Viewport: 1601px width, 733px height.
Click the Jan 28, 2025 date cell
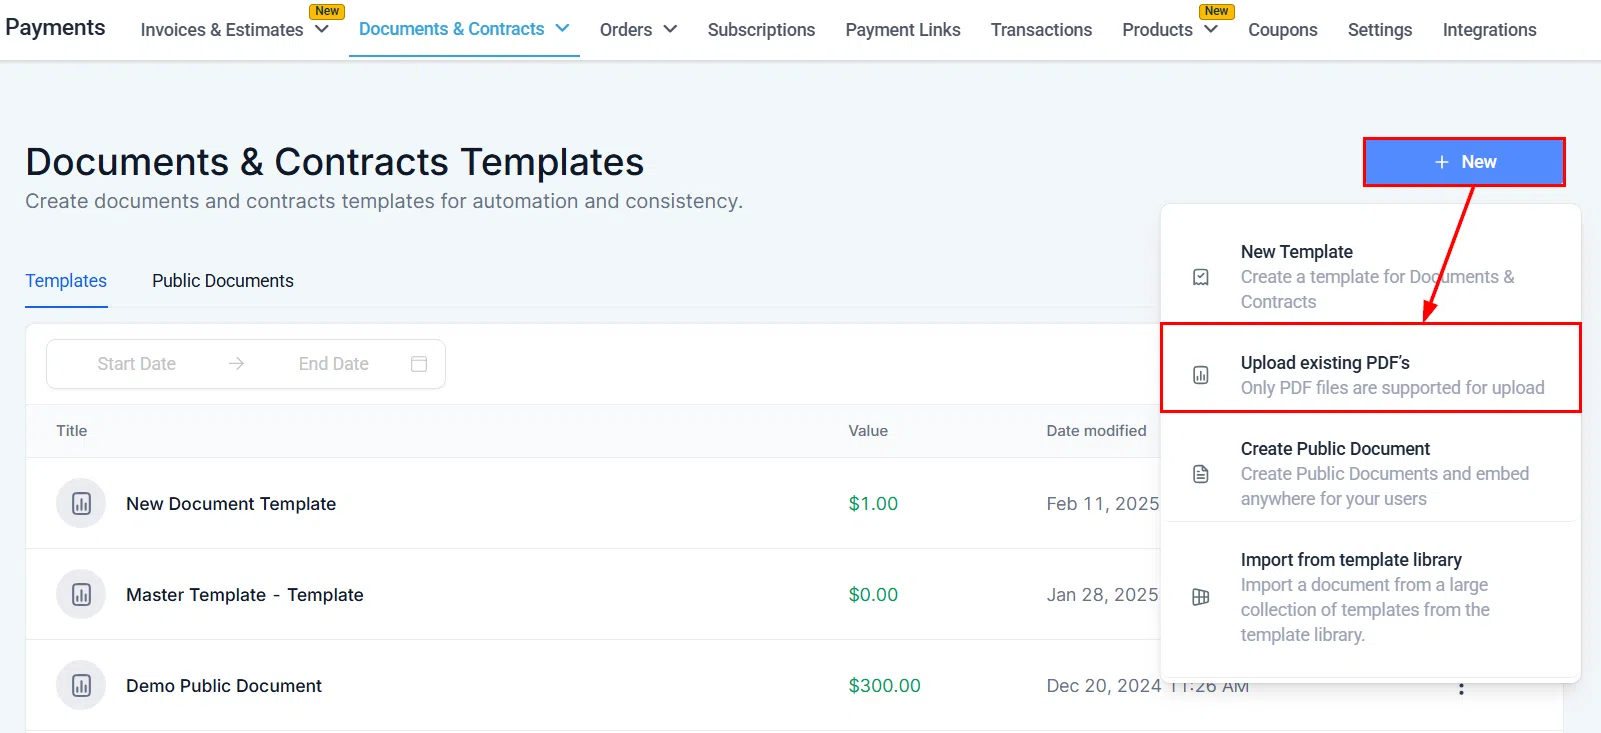1103,594
